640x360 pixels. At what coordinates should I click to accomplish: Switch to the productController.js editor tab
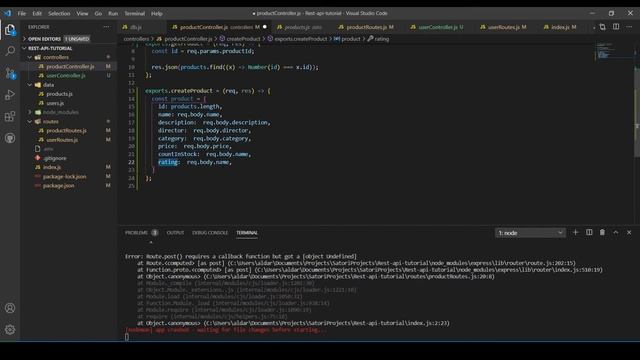[x=219, y=27]
